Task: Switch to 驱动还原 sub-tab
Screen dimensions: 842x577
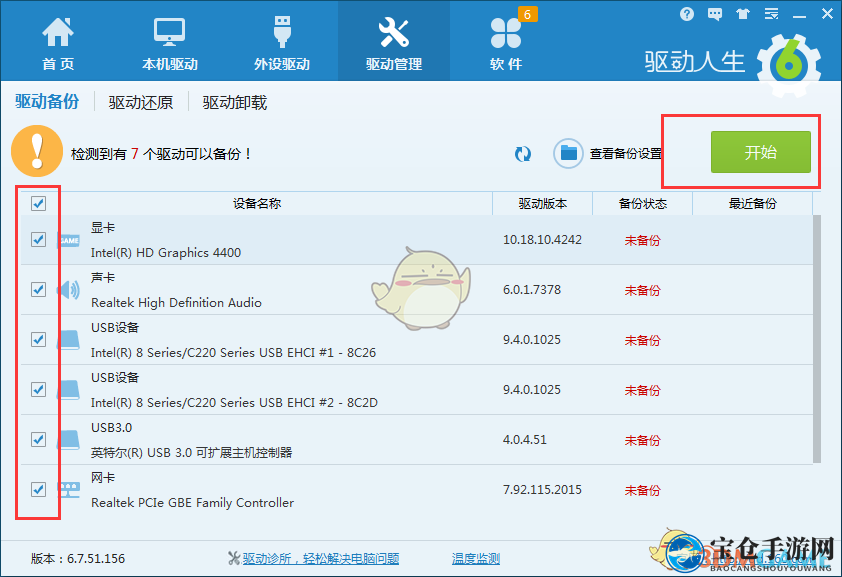Action: click(x=141, y=102)
